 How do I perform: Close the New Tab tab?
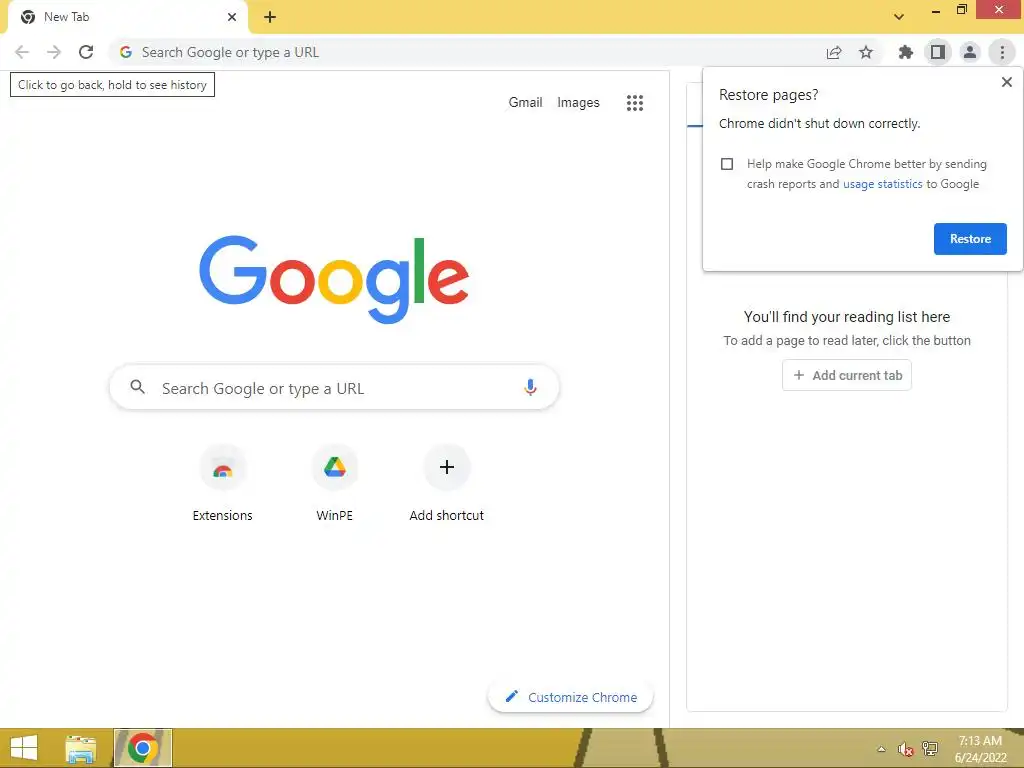[232, 17]
